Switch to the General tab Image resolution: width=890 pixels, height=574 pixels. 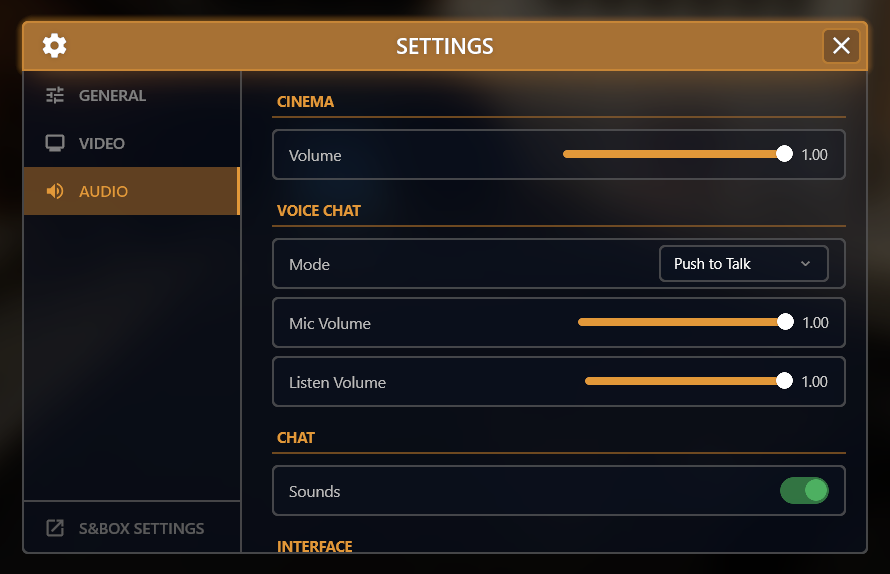[112, 96]
